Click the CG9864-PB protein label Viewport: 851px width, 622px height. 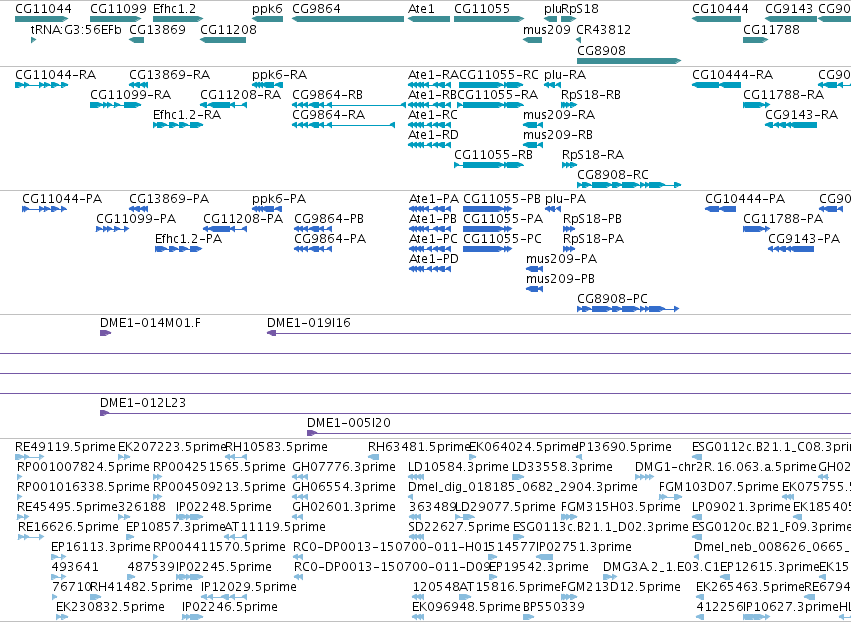click(x=329, y=219)
